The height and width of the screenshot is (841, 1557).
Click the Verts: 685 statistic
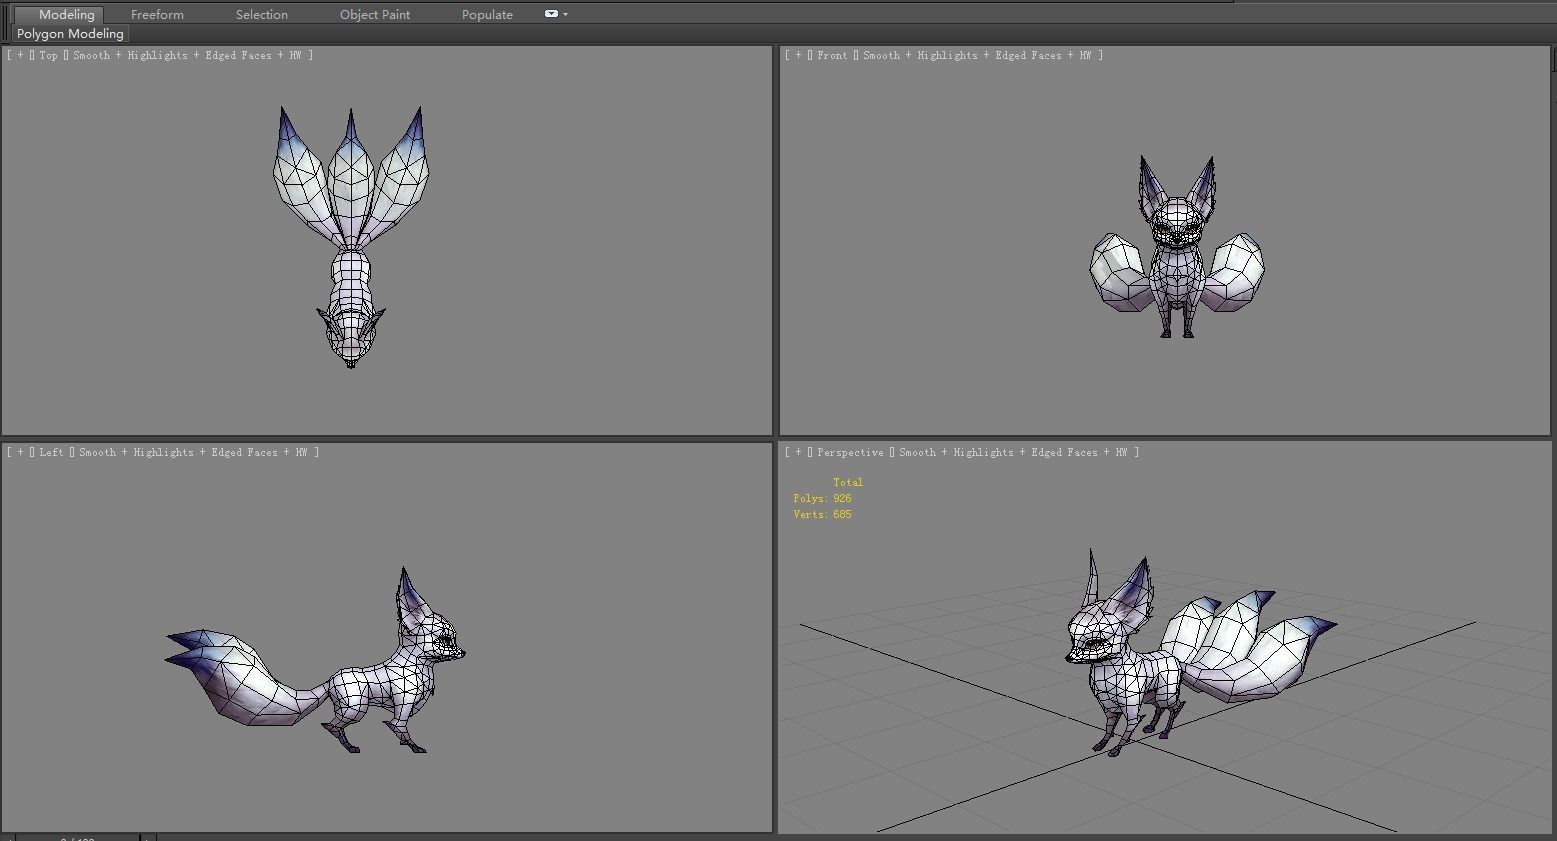click(x=822, y=514)
